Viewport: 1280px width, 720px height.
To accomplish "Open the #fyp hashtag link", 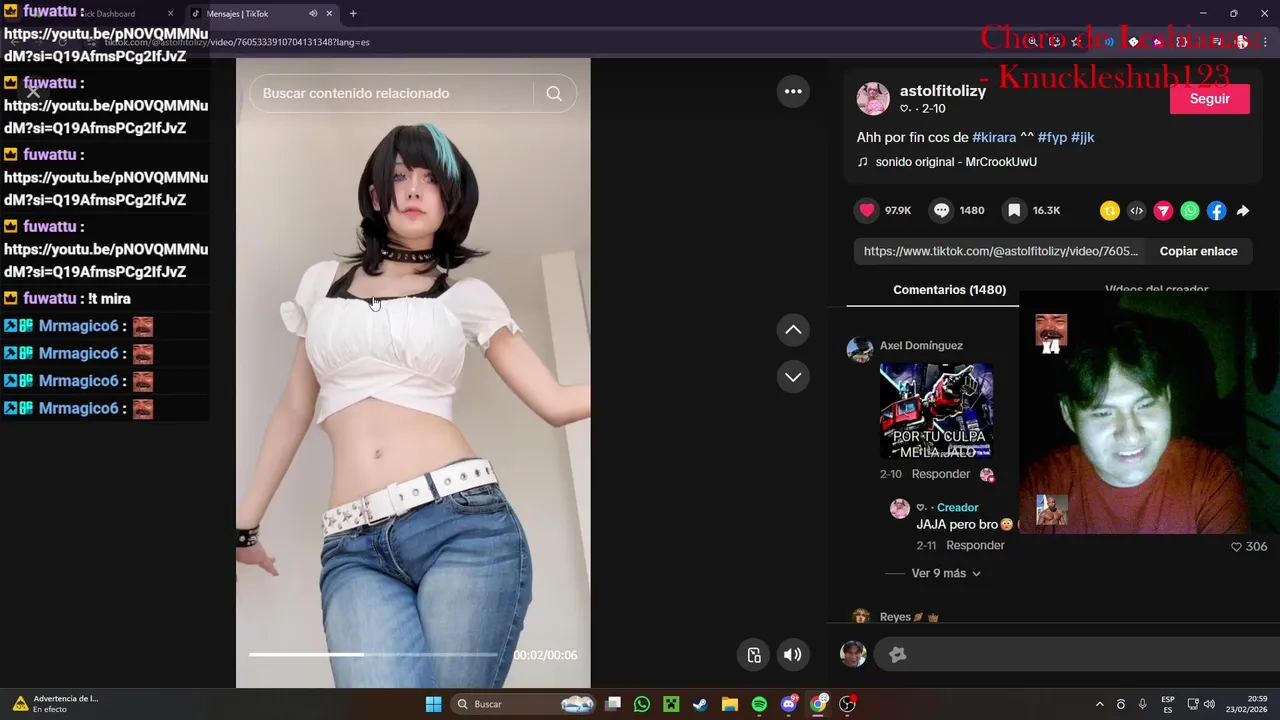I will tap(1052, 137).
